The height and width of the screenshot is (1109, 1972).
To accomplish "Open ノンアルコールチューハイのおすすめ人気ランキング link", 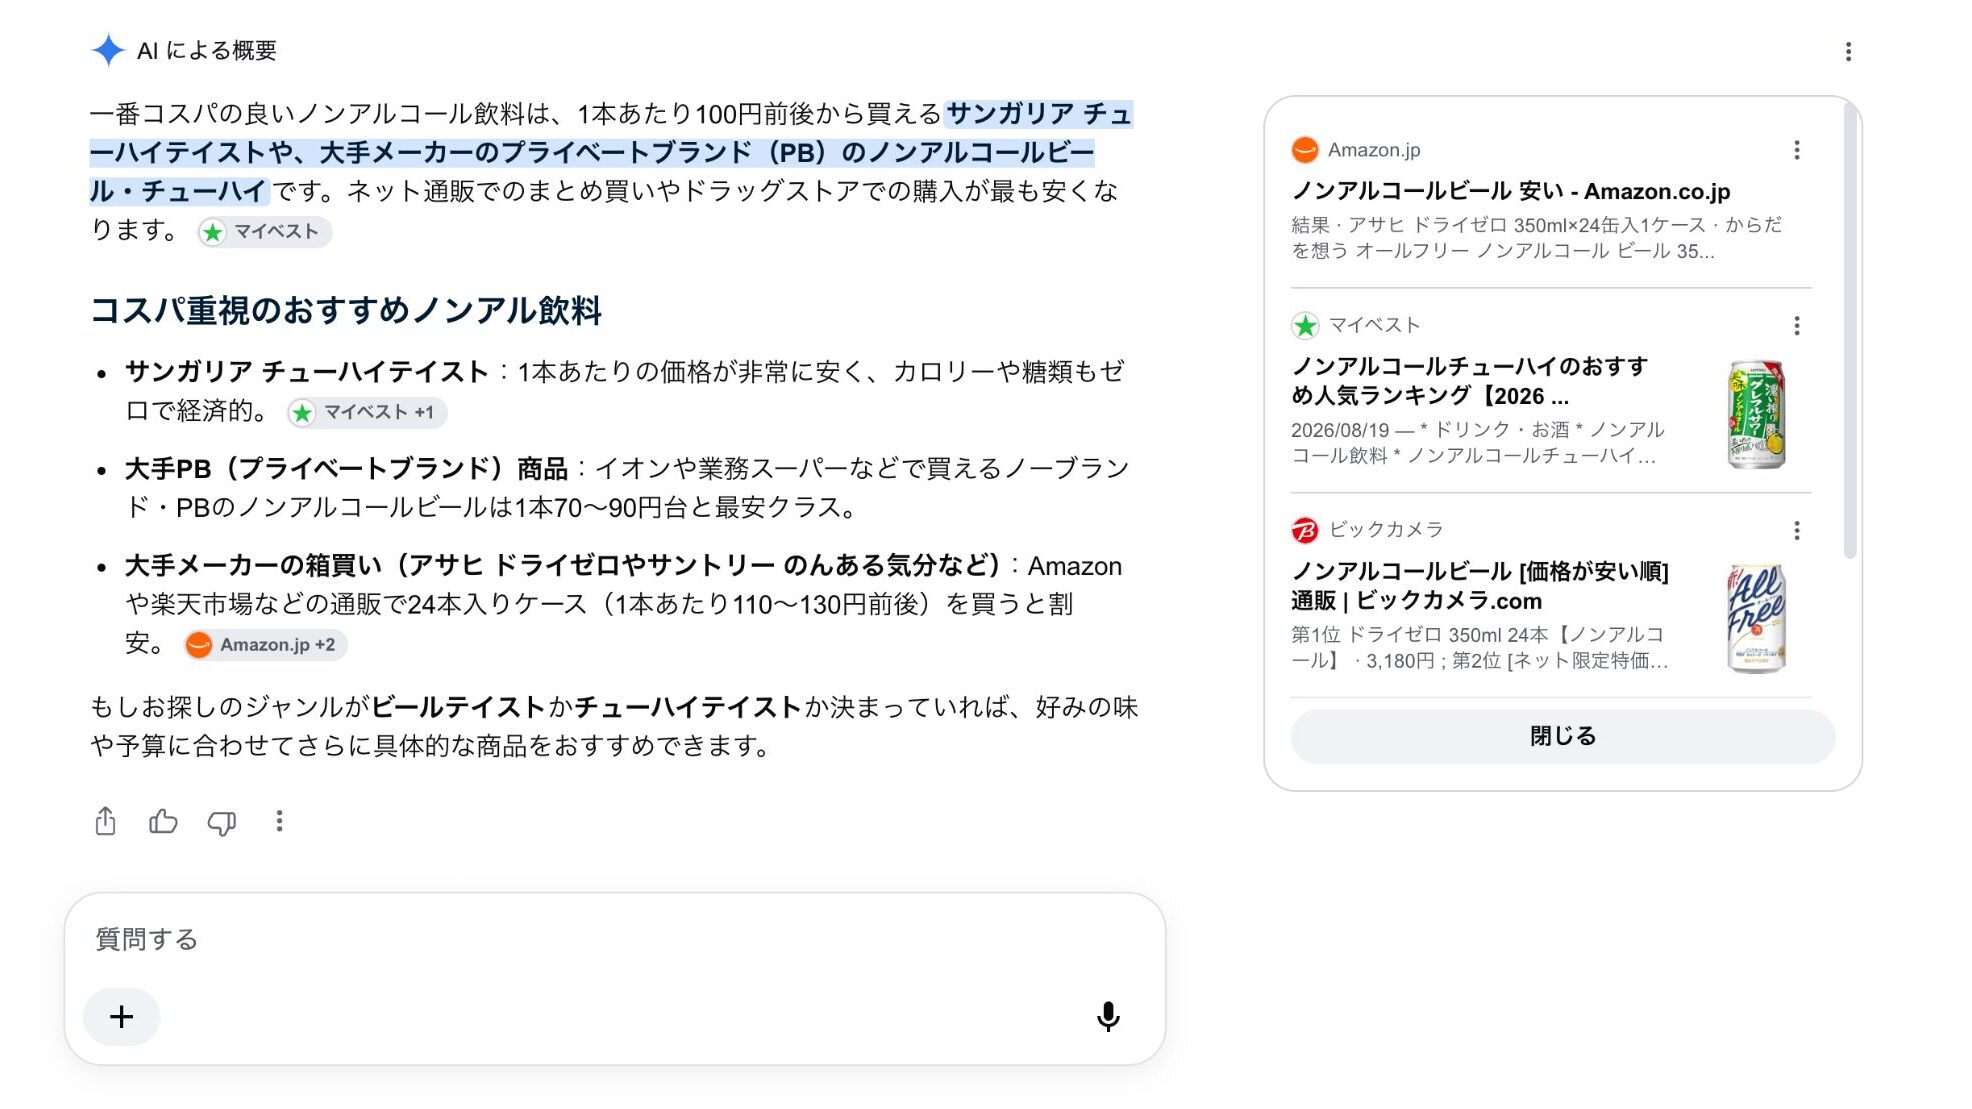I will click(x=1469, y=381).
